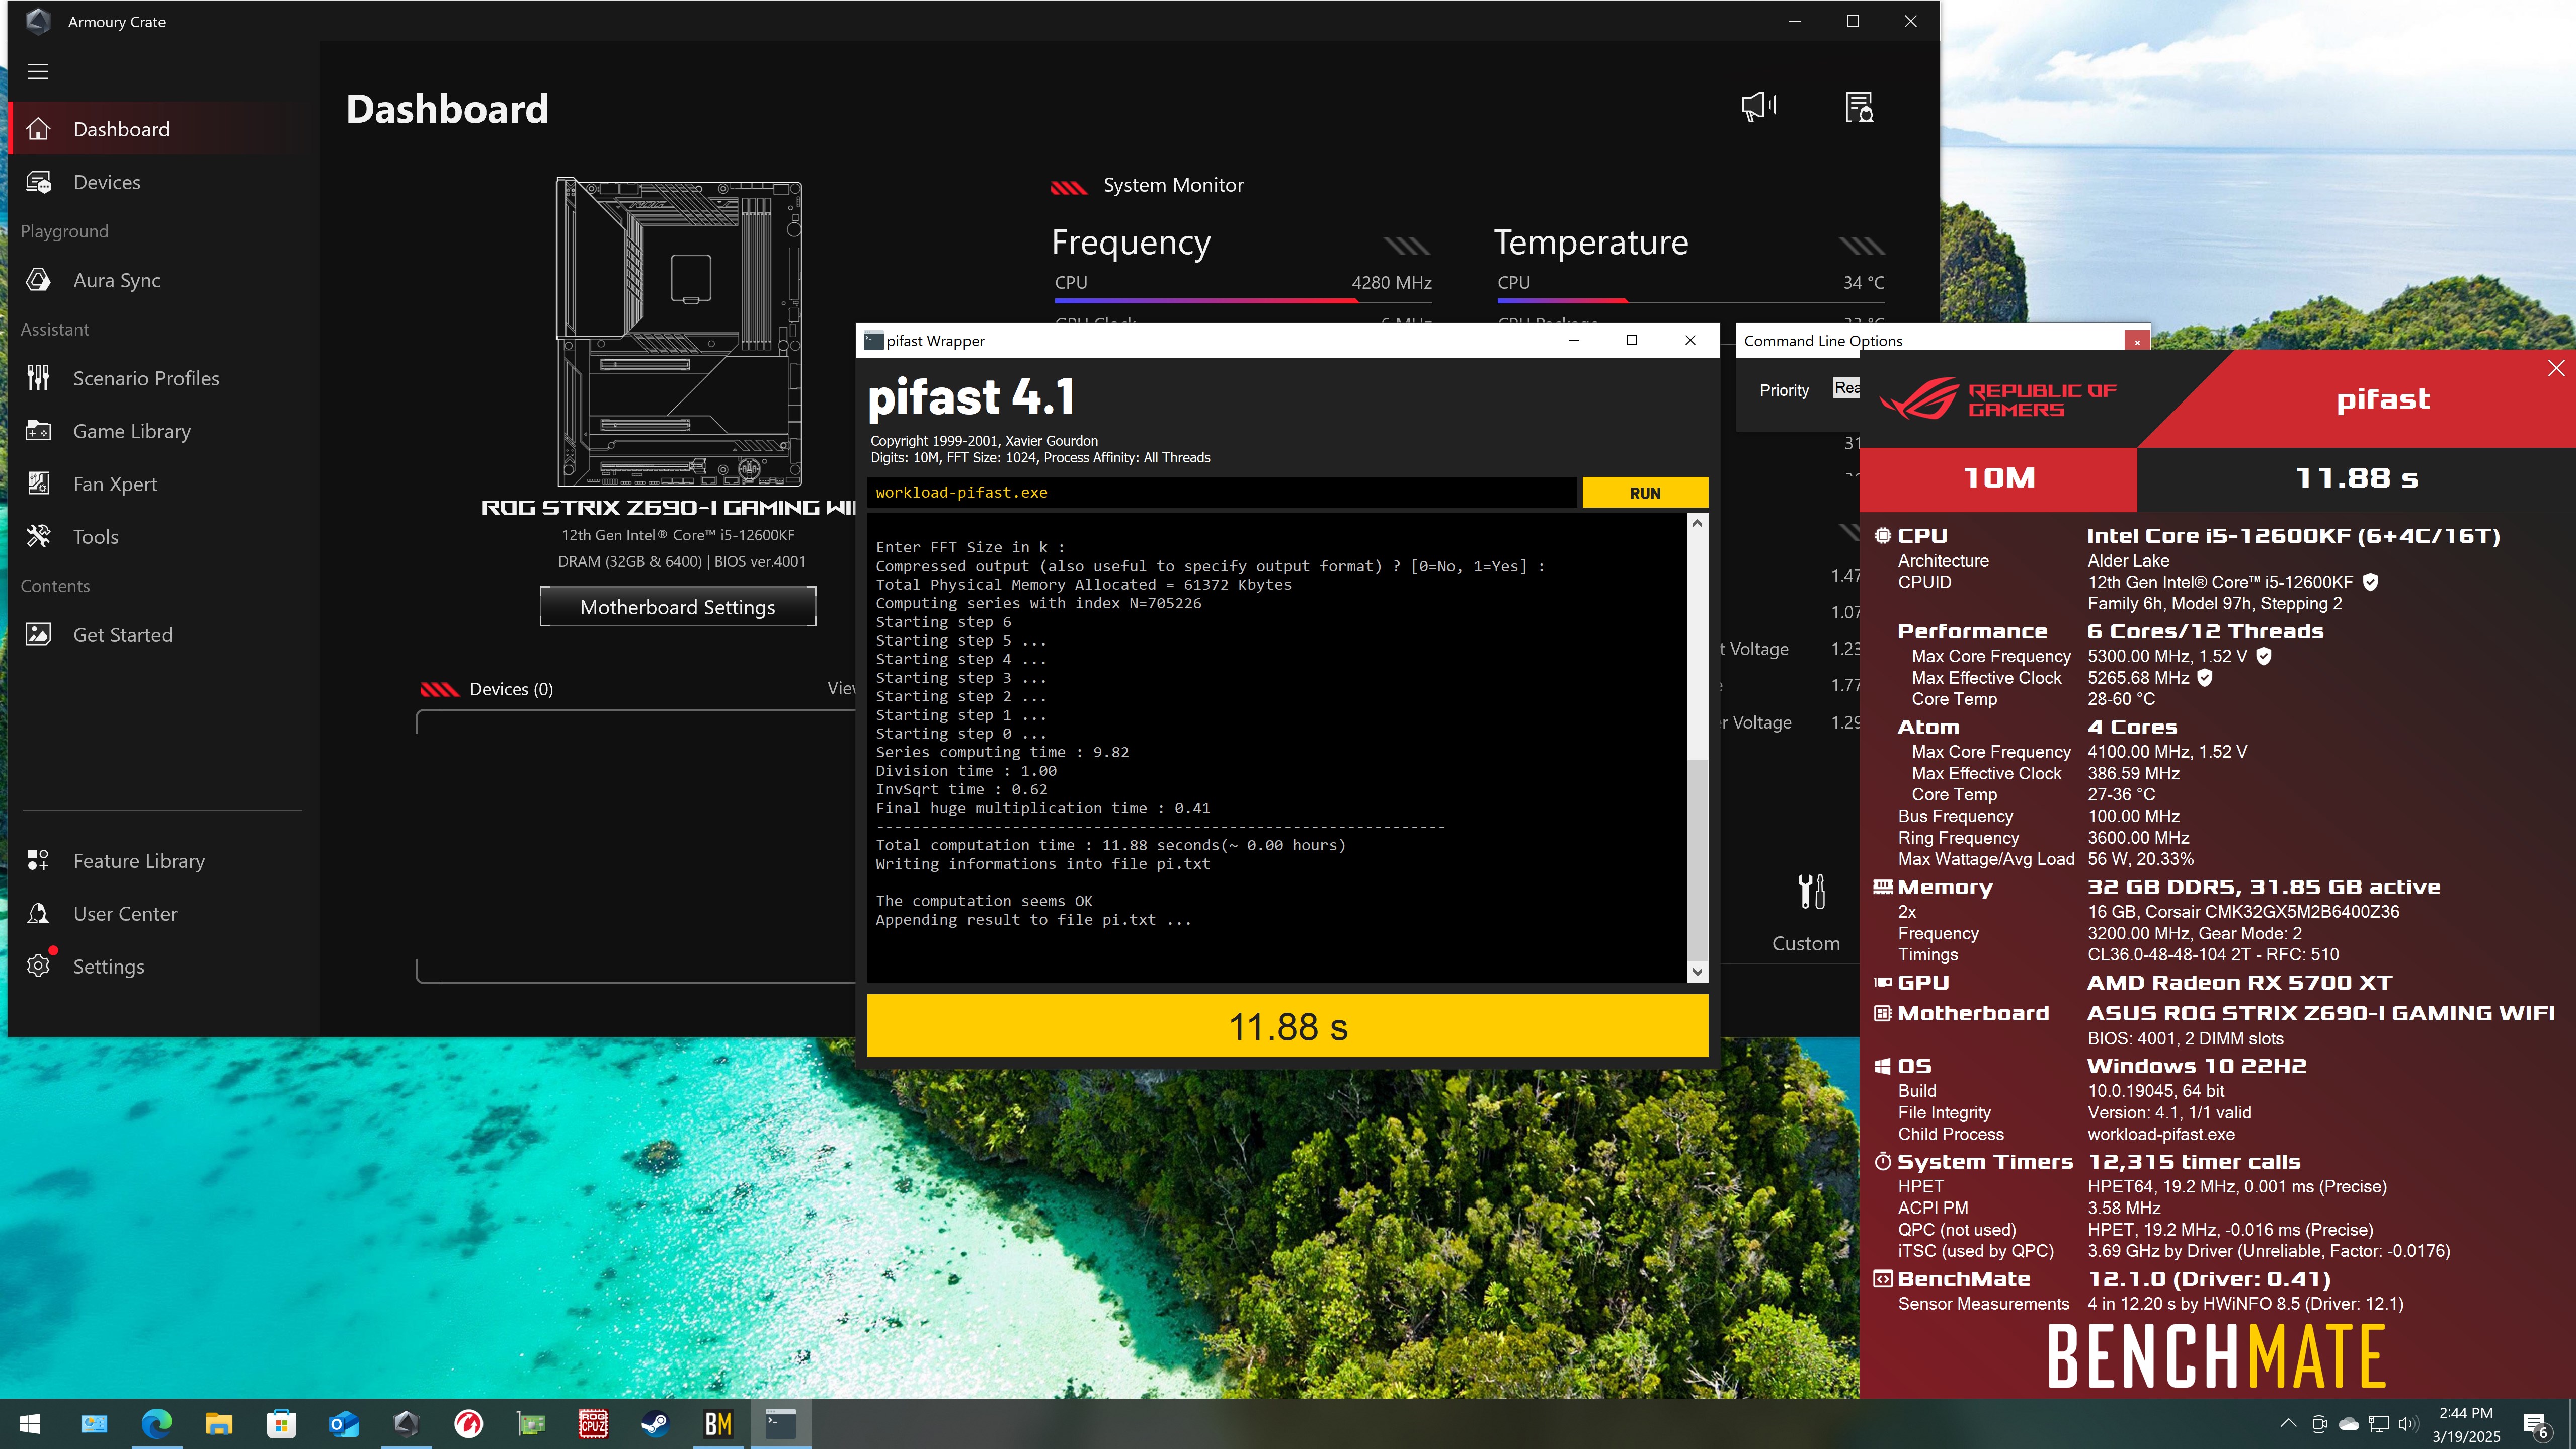Click the ROG STRIX motherboard illustration

[x=678, y=332]
